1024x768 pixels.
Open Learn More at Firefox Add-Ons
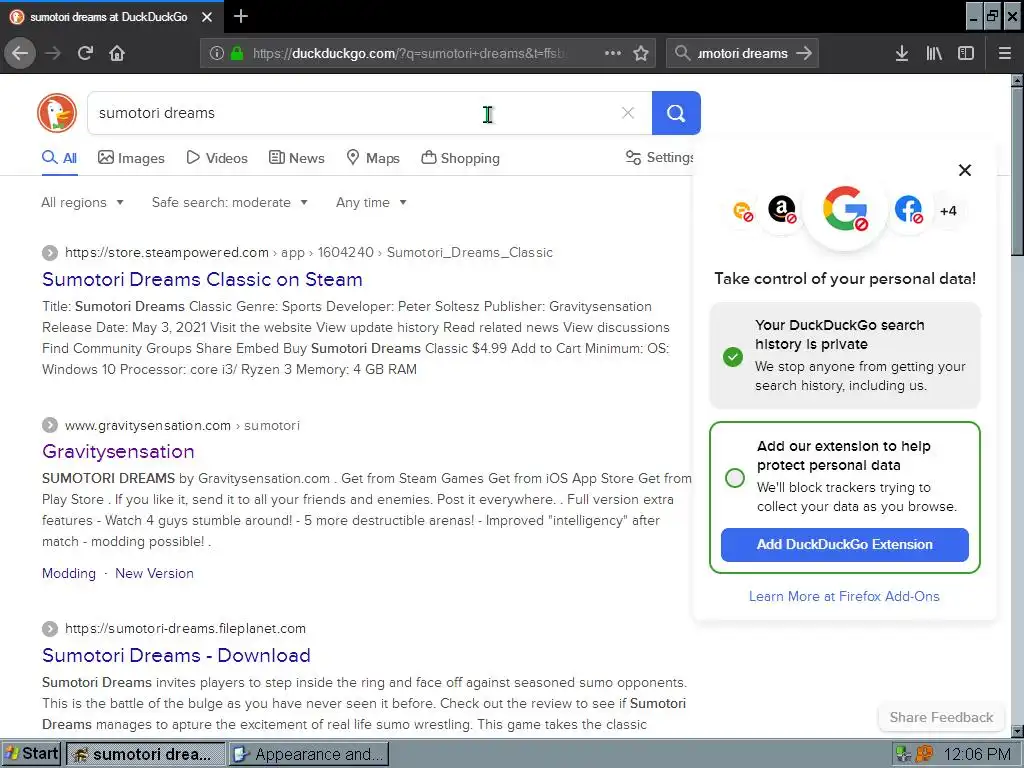coord(844,596)
